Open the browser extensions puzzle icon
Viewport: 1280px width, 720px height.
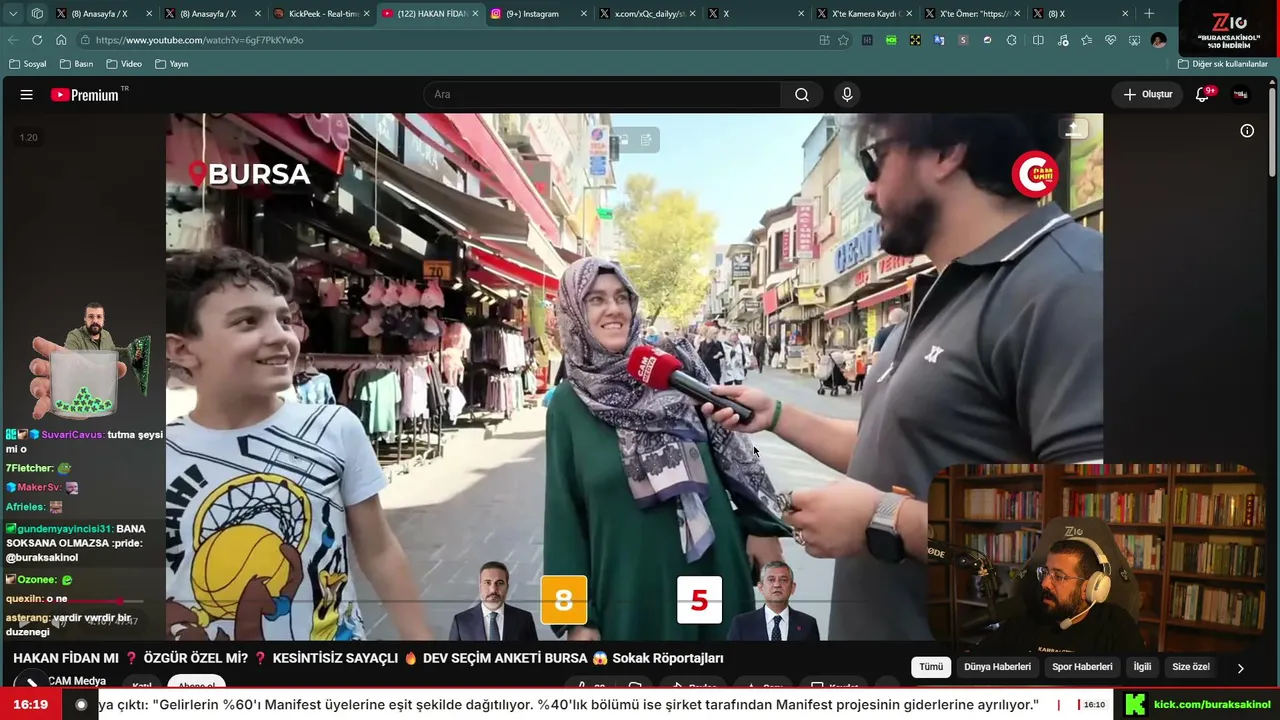[1012, 40]
